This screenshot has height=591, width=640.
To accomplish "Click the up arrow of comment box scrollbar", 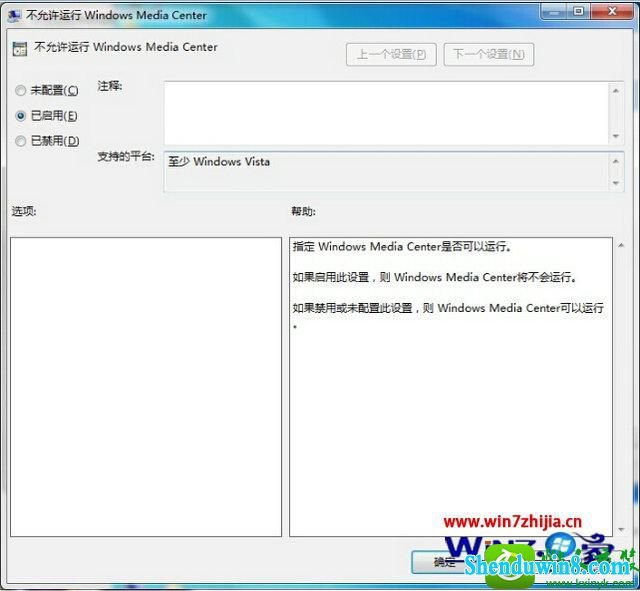I will [616, 91].
